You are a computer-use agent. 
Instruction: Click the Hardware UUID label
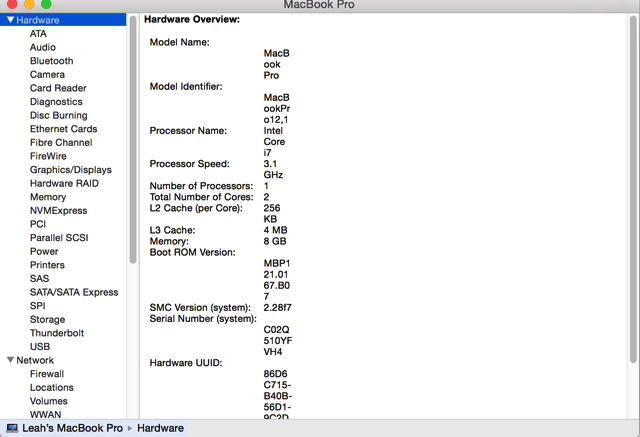click(186, 363)
